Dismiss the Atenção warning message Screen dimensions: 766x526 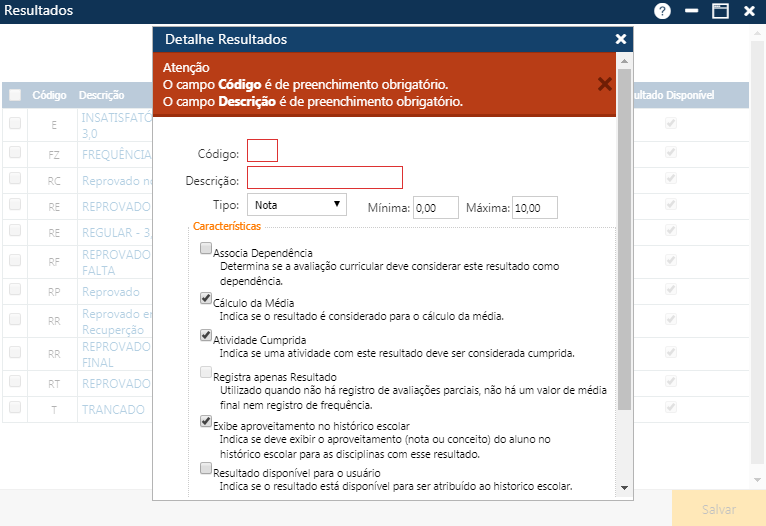click(x=604, y=84)
